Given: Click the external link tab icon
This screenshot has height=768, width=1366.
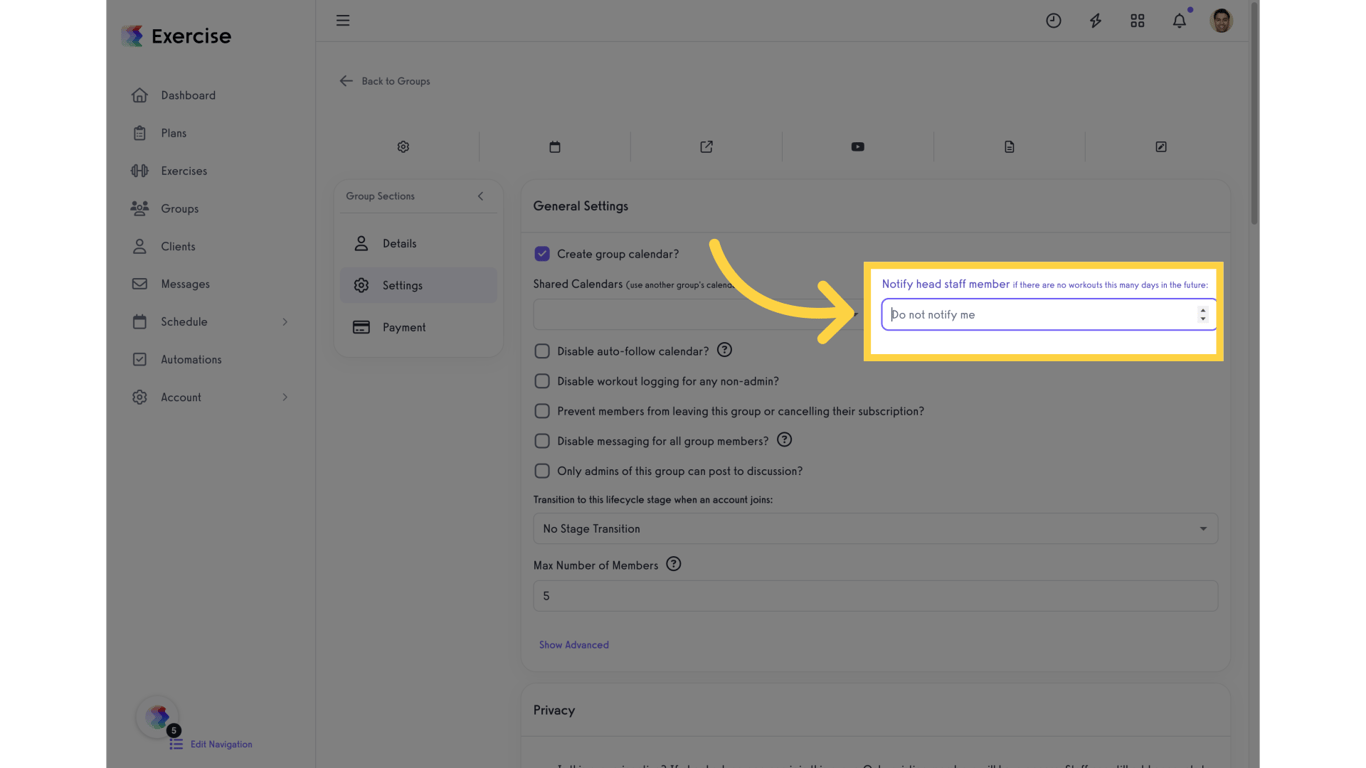Looking at the screenshot, I should (x=706, y=146).
